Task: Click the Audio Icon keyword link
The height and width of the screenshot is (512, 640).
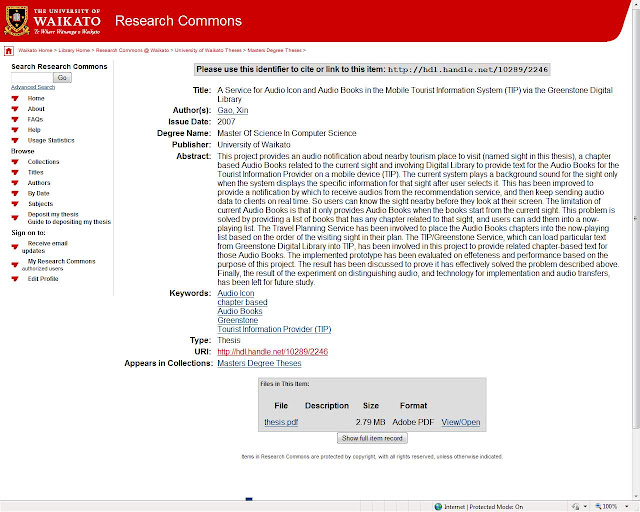Action: pyautogui.click(x=236, y=294)
